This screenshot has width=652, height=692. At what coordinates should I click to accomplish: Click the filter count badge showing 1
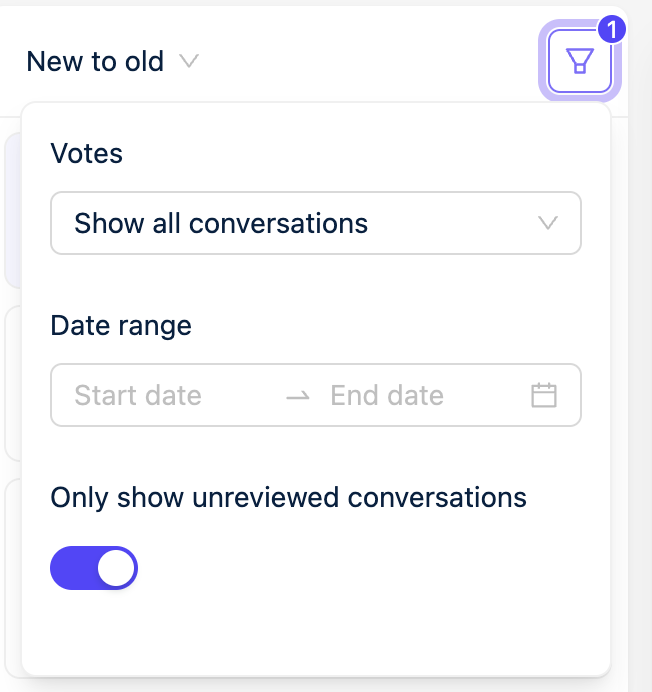[x=611, y=30]
